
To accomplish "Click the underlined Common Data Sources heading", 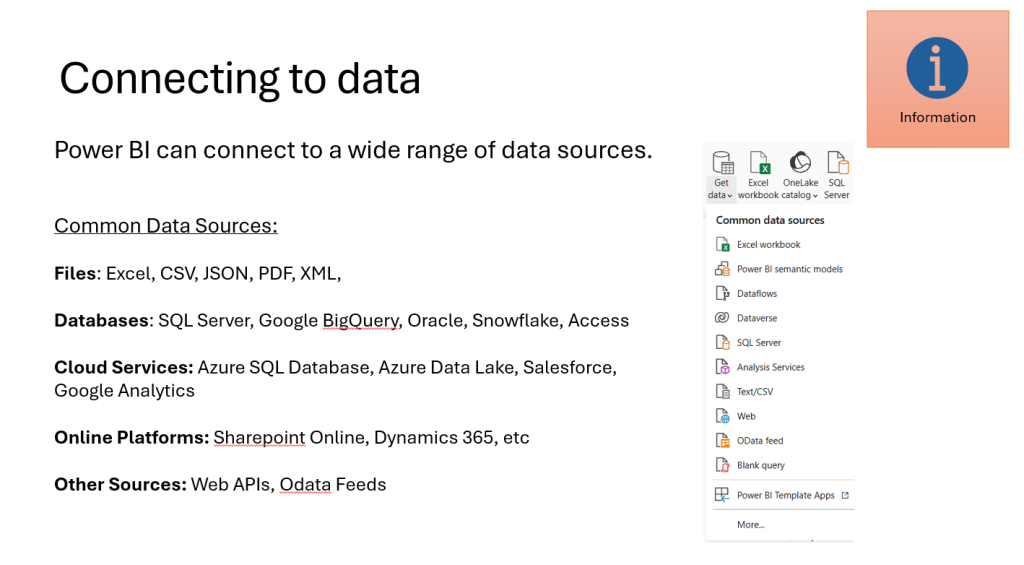I will pyautogui.click(x=166, y=225).
